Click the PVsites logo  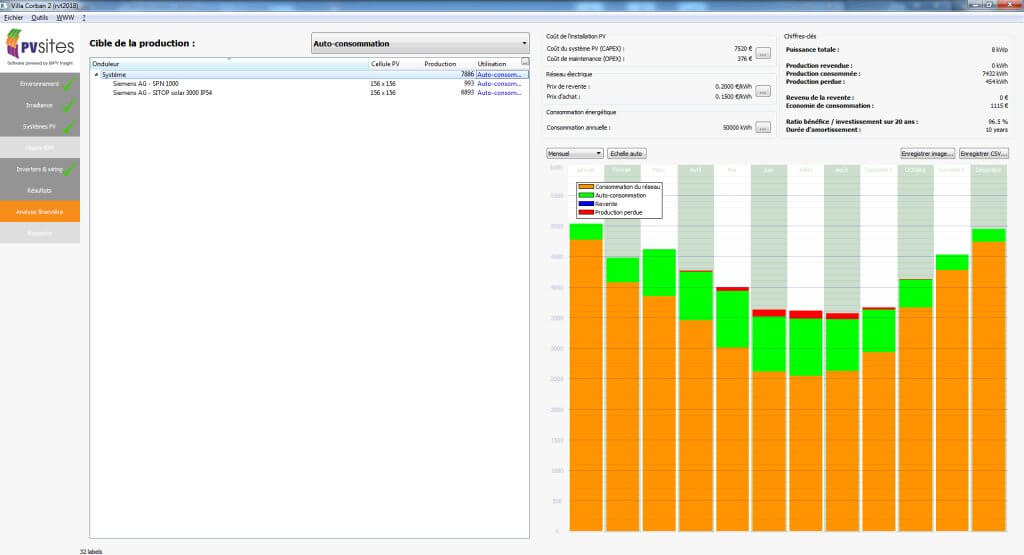(39, 46)
